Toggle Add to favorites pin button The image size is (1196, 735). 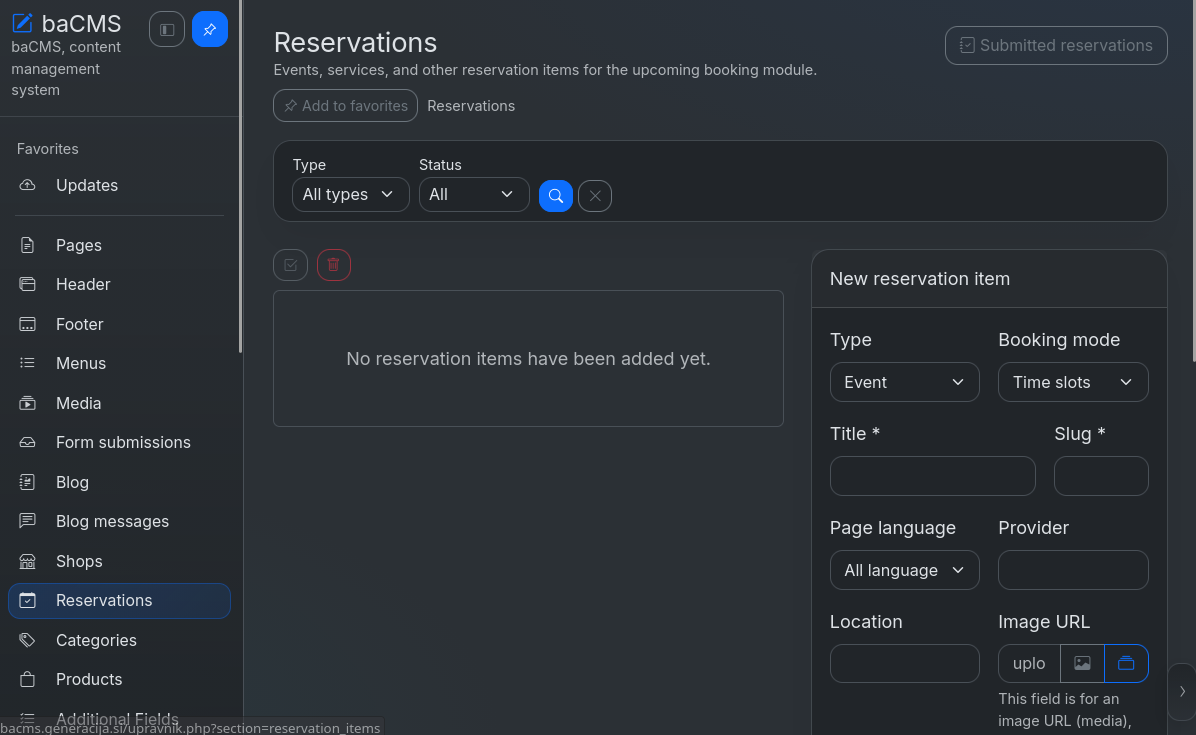[x=346, y=106]
